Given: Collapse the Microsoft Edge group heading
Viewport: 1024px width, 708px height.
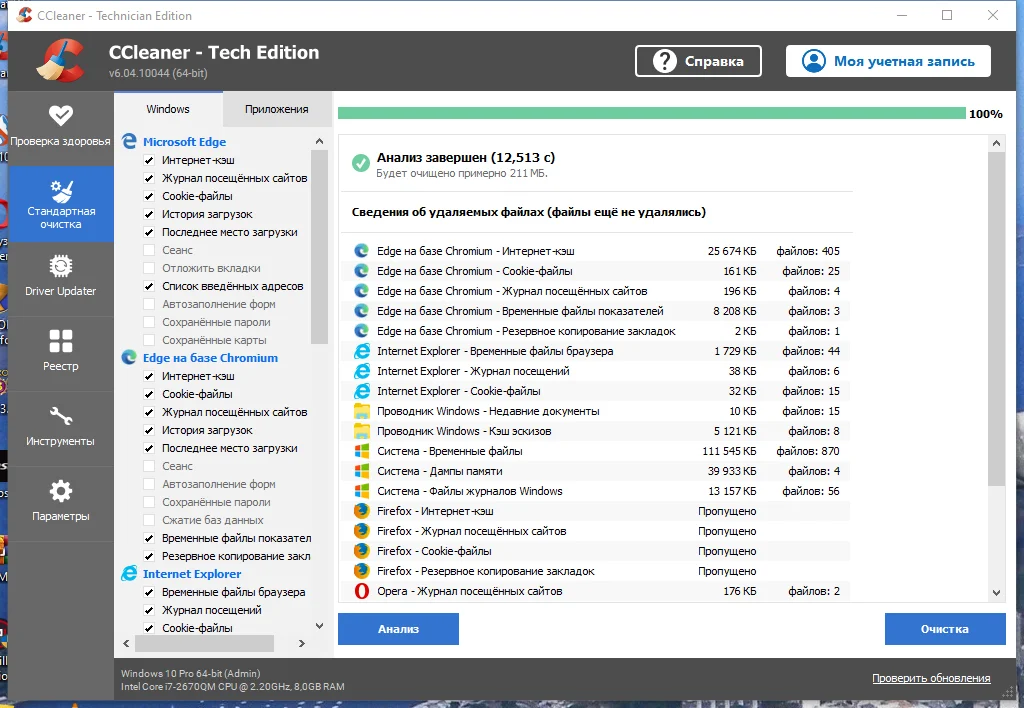Looking at the screenshot, I should [184, 142].
